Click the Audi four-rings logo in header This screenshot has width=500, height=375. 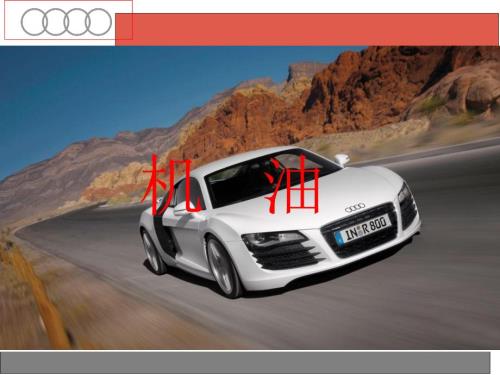tap(66, 22)
